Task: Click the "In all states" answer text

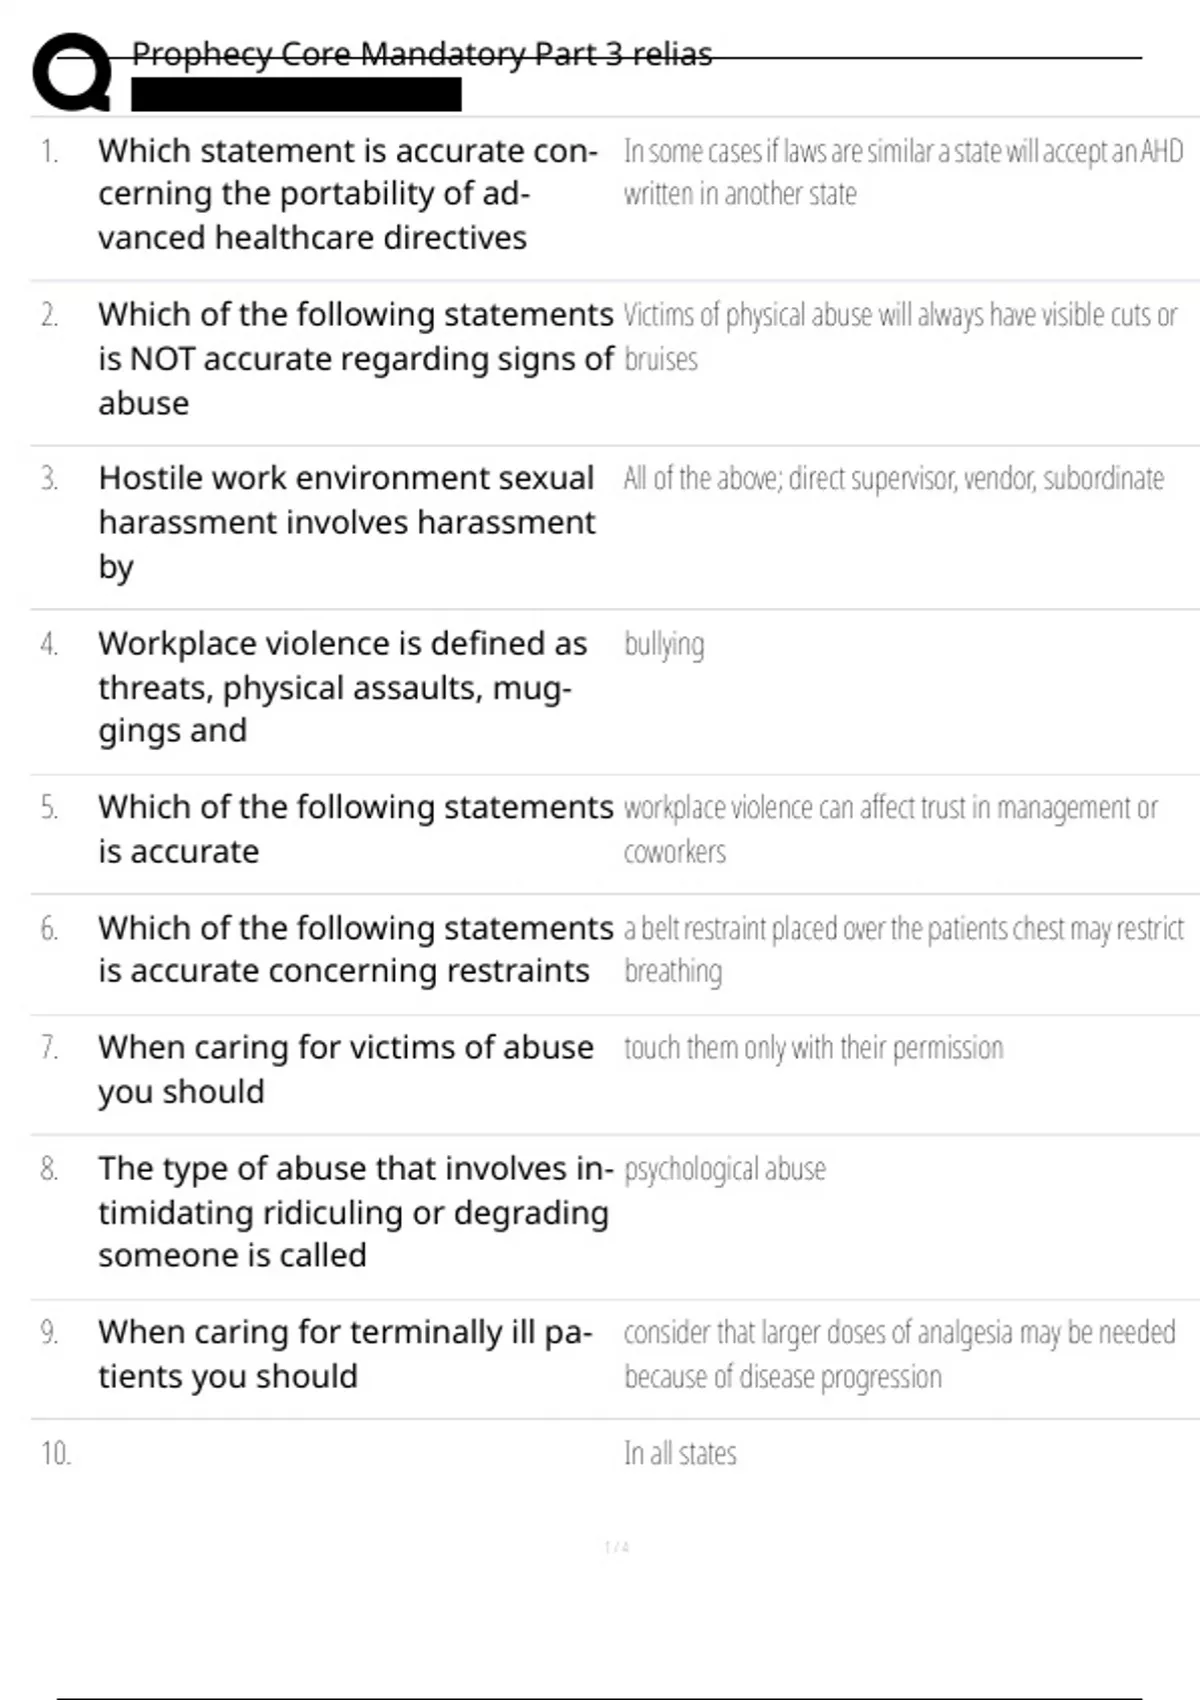Action: [680, 1453]
